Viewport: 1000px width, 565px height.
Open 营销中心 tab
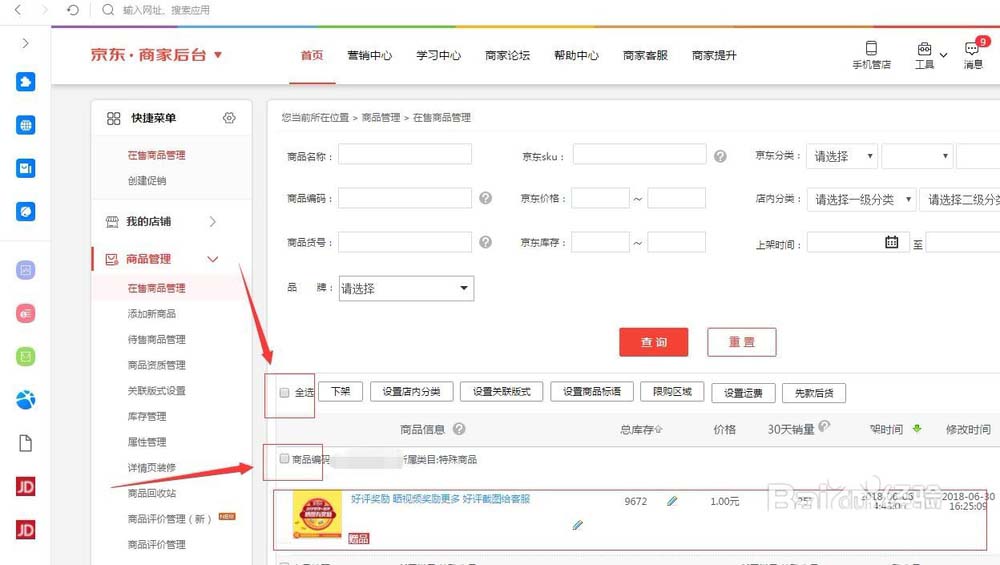[369, 55]
